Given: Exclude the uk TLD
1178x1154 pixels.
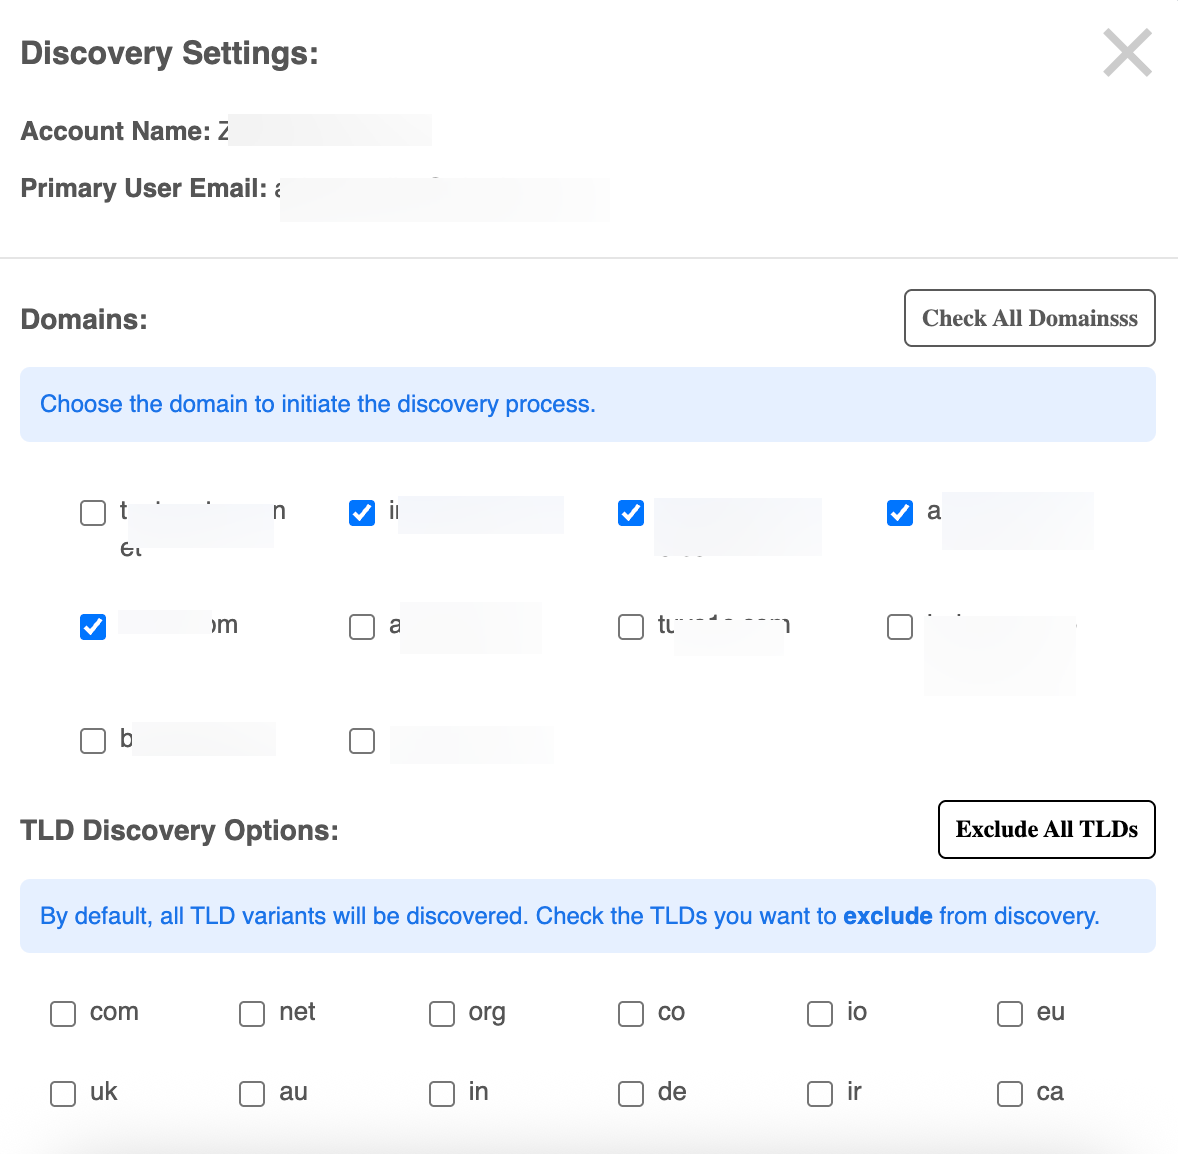Looking at the screenshot, I should point(63,1094).
